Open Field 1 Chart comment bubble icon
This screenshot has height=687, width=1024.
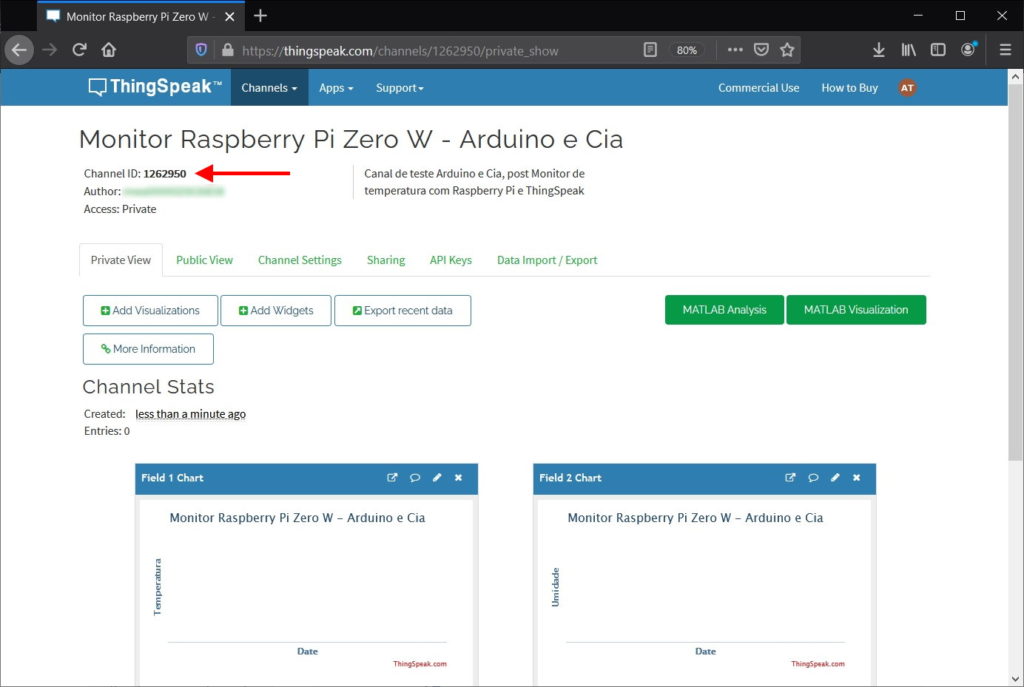coord(415,477)
